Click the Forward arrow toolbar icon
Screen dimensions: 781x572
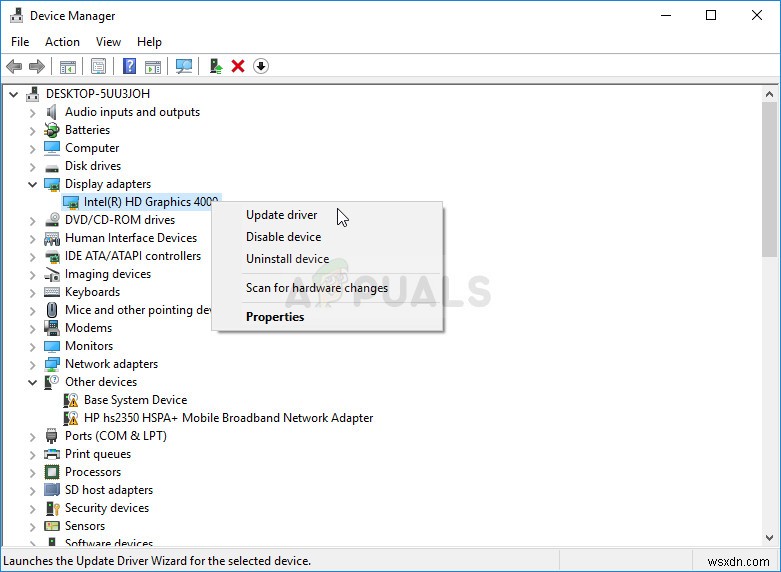pyautogui.click(x=37, y=66)
